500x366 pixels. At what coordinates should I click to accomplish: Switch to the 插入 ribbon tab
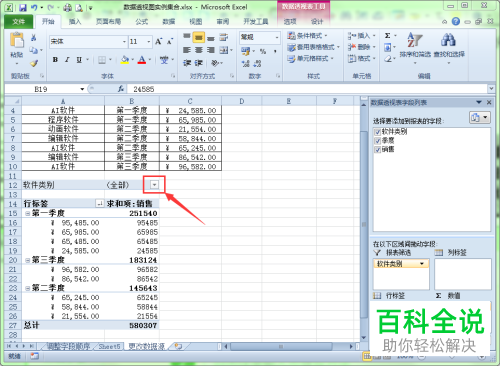[x=75, y=22]
